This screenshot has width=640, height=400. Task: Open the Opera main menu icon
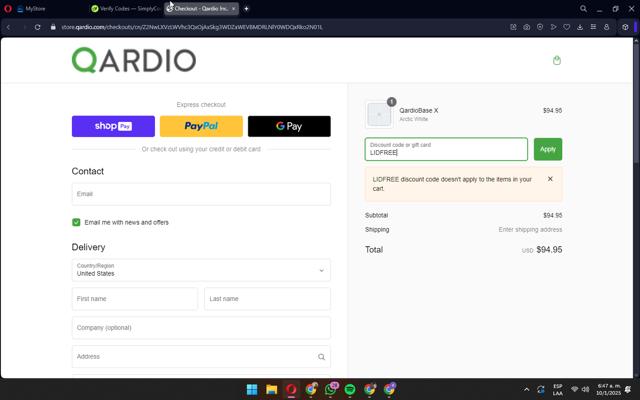click(x=8, y=9)
